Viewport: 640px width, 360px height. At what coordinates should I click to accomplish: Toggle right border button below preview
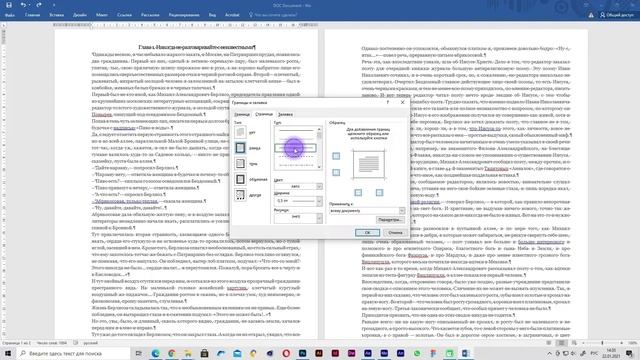coord(379,192)
